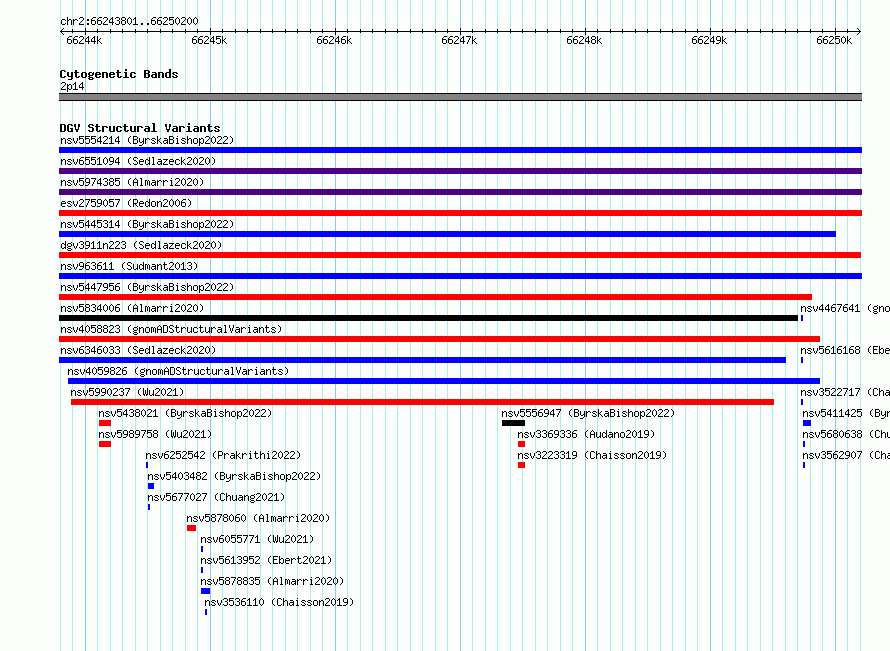The width and height of the screenshot is (890, 651).
Task: Click nsv4058823 (gnomADStructuralVariants) label
Action: click(x=171, y=329)
